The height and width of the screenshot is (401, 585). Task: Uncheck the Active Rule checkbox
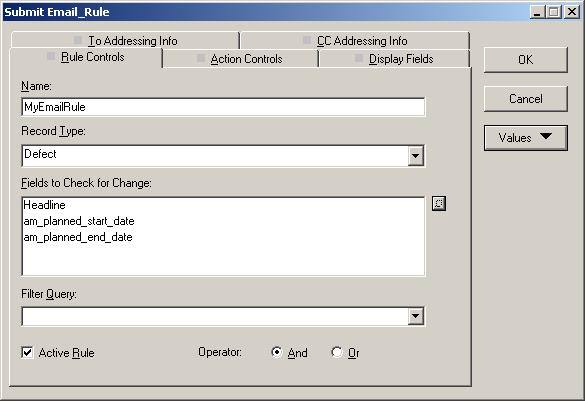click(27, 353)
